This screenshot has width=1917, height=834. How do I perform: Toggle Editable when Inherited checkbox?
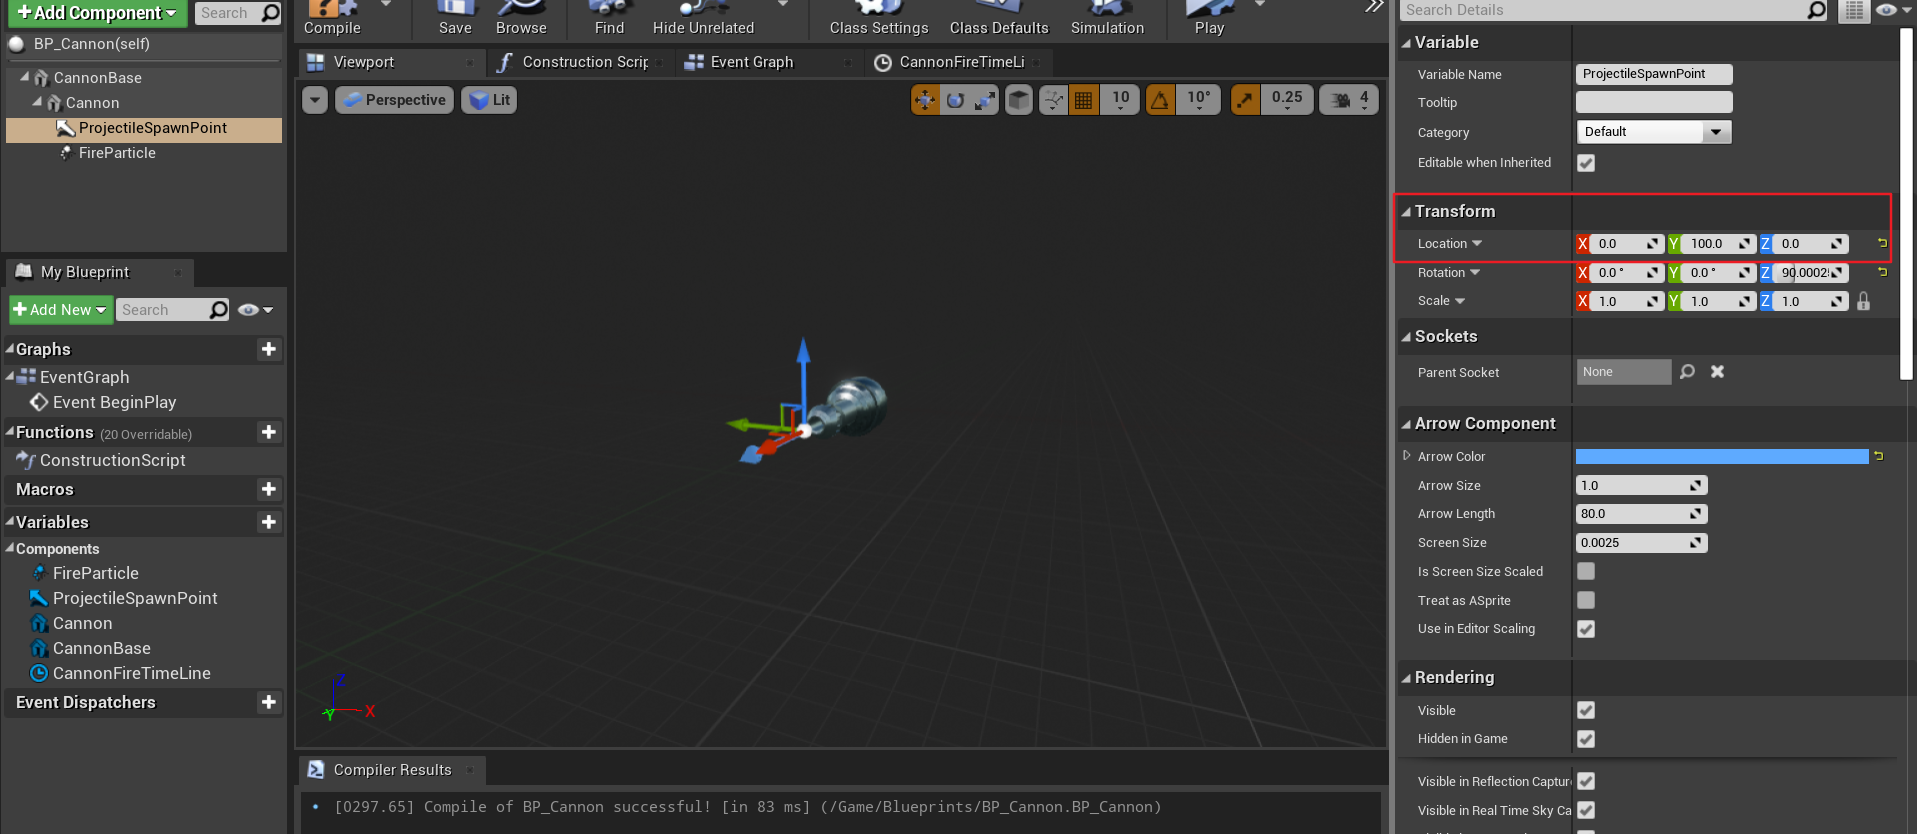1586,163
